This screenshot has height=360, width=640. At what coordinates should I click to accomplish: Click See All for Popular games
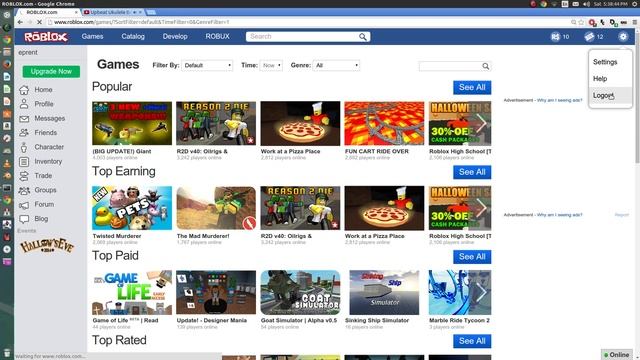472,87
